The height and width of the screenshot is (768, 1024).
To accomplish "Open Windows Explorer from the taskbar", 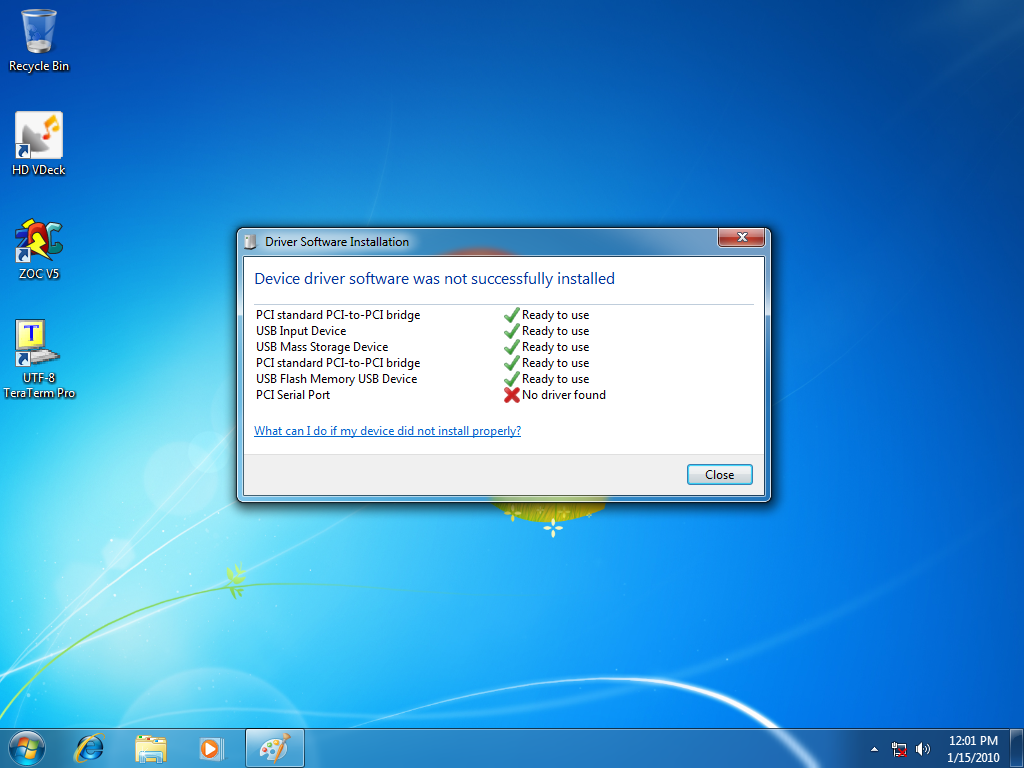I will click(x=150, y=748).
